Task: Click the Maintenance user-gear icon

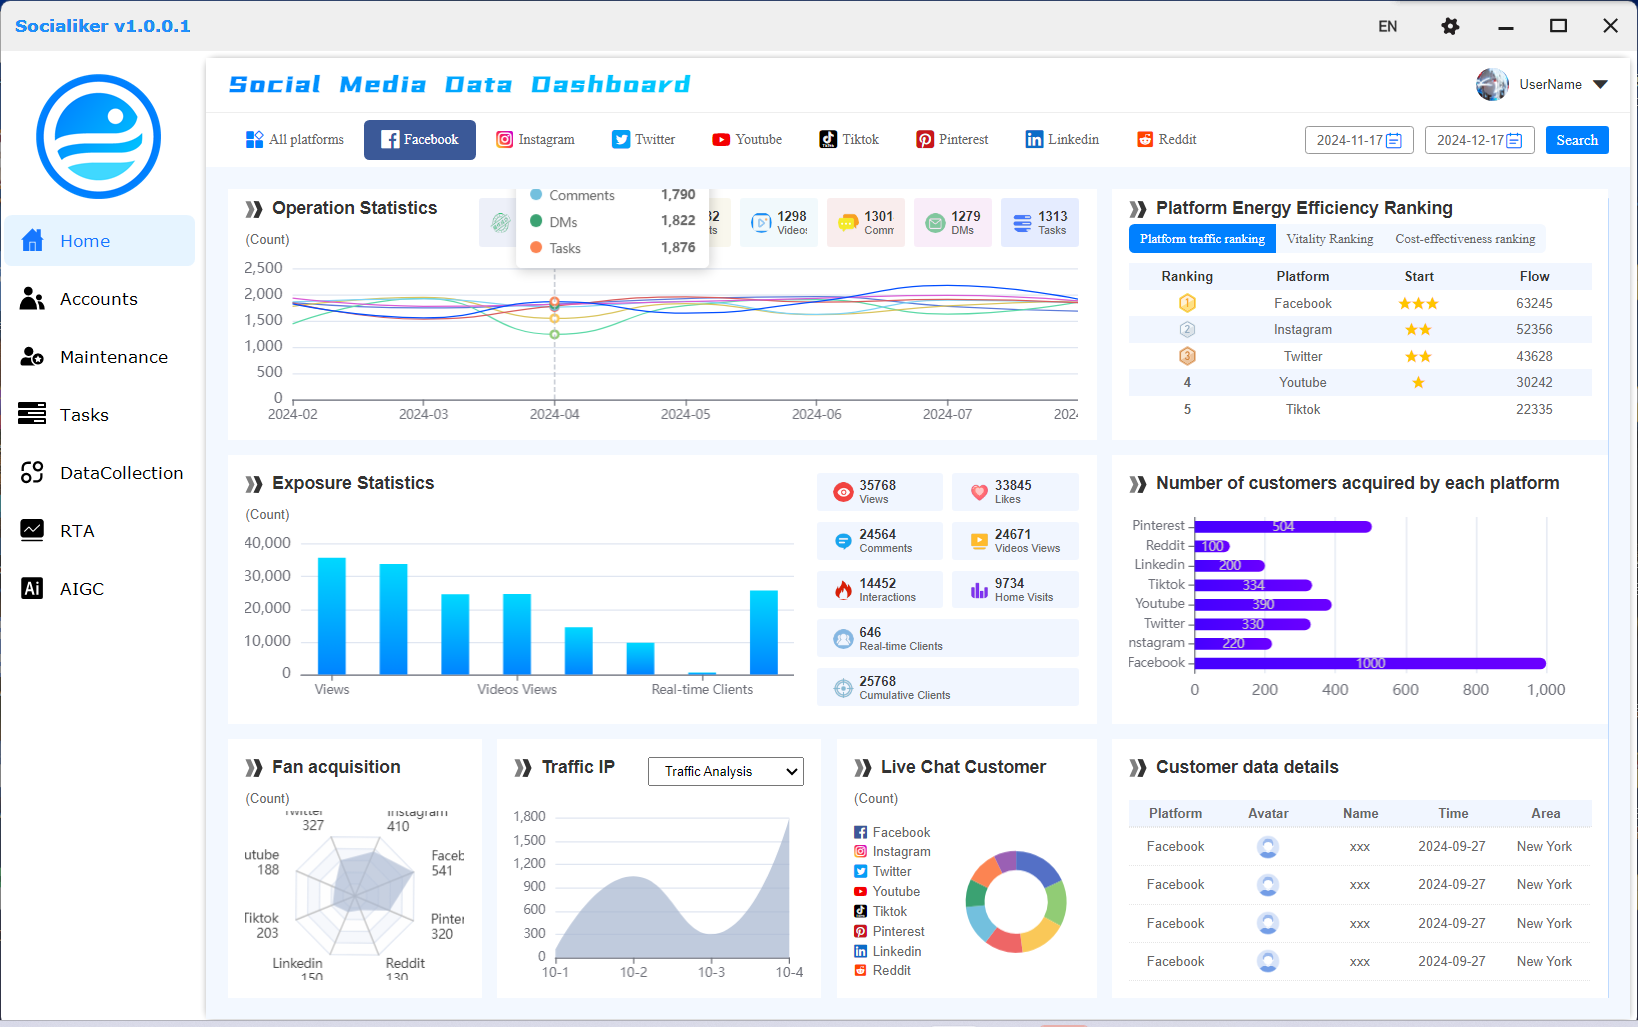Action: click(x=32, y=356)
